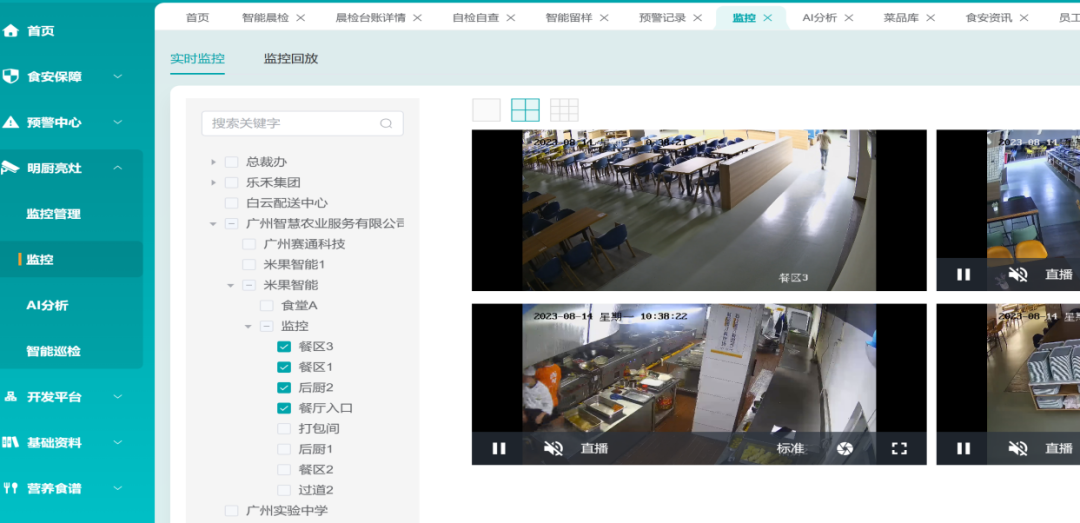Image resolution: width=1080 pixels, height=523 pixels.
Task: Select the four-grid layout icon
Action: click(x=525, y=110)
